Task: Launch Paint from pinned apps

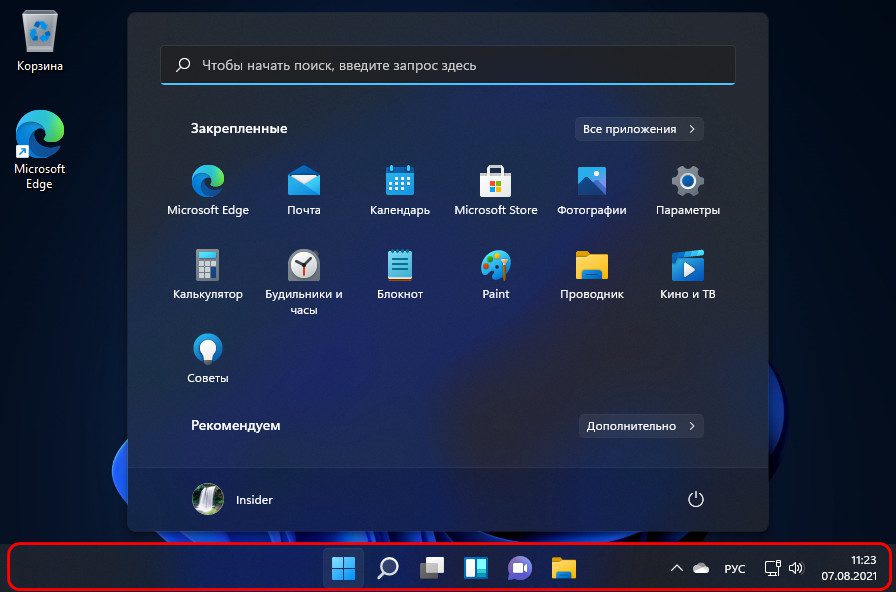Action: tap(495, 274)
